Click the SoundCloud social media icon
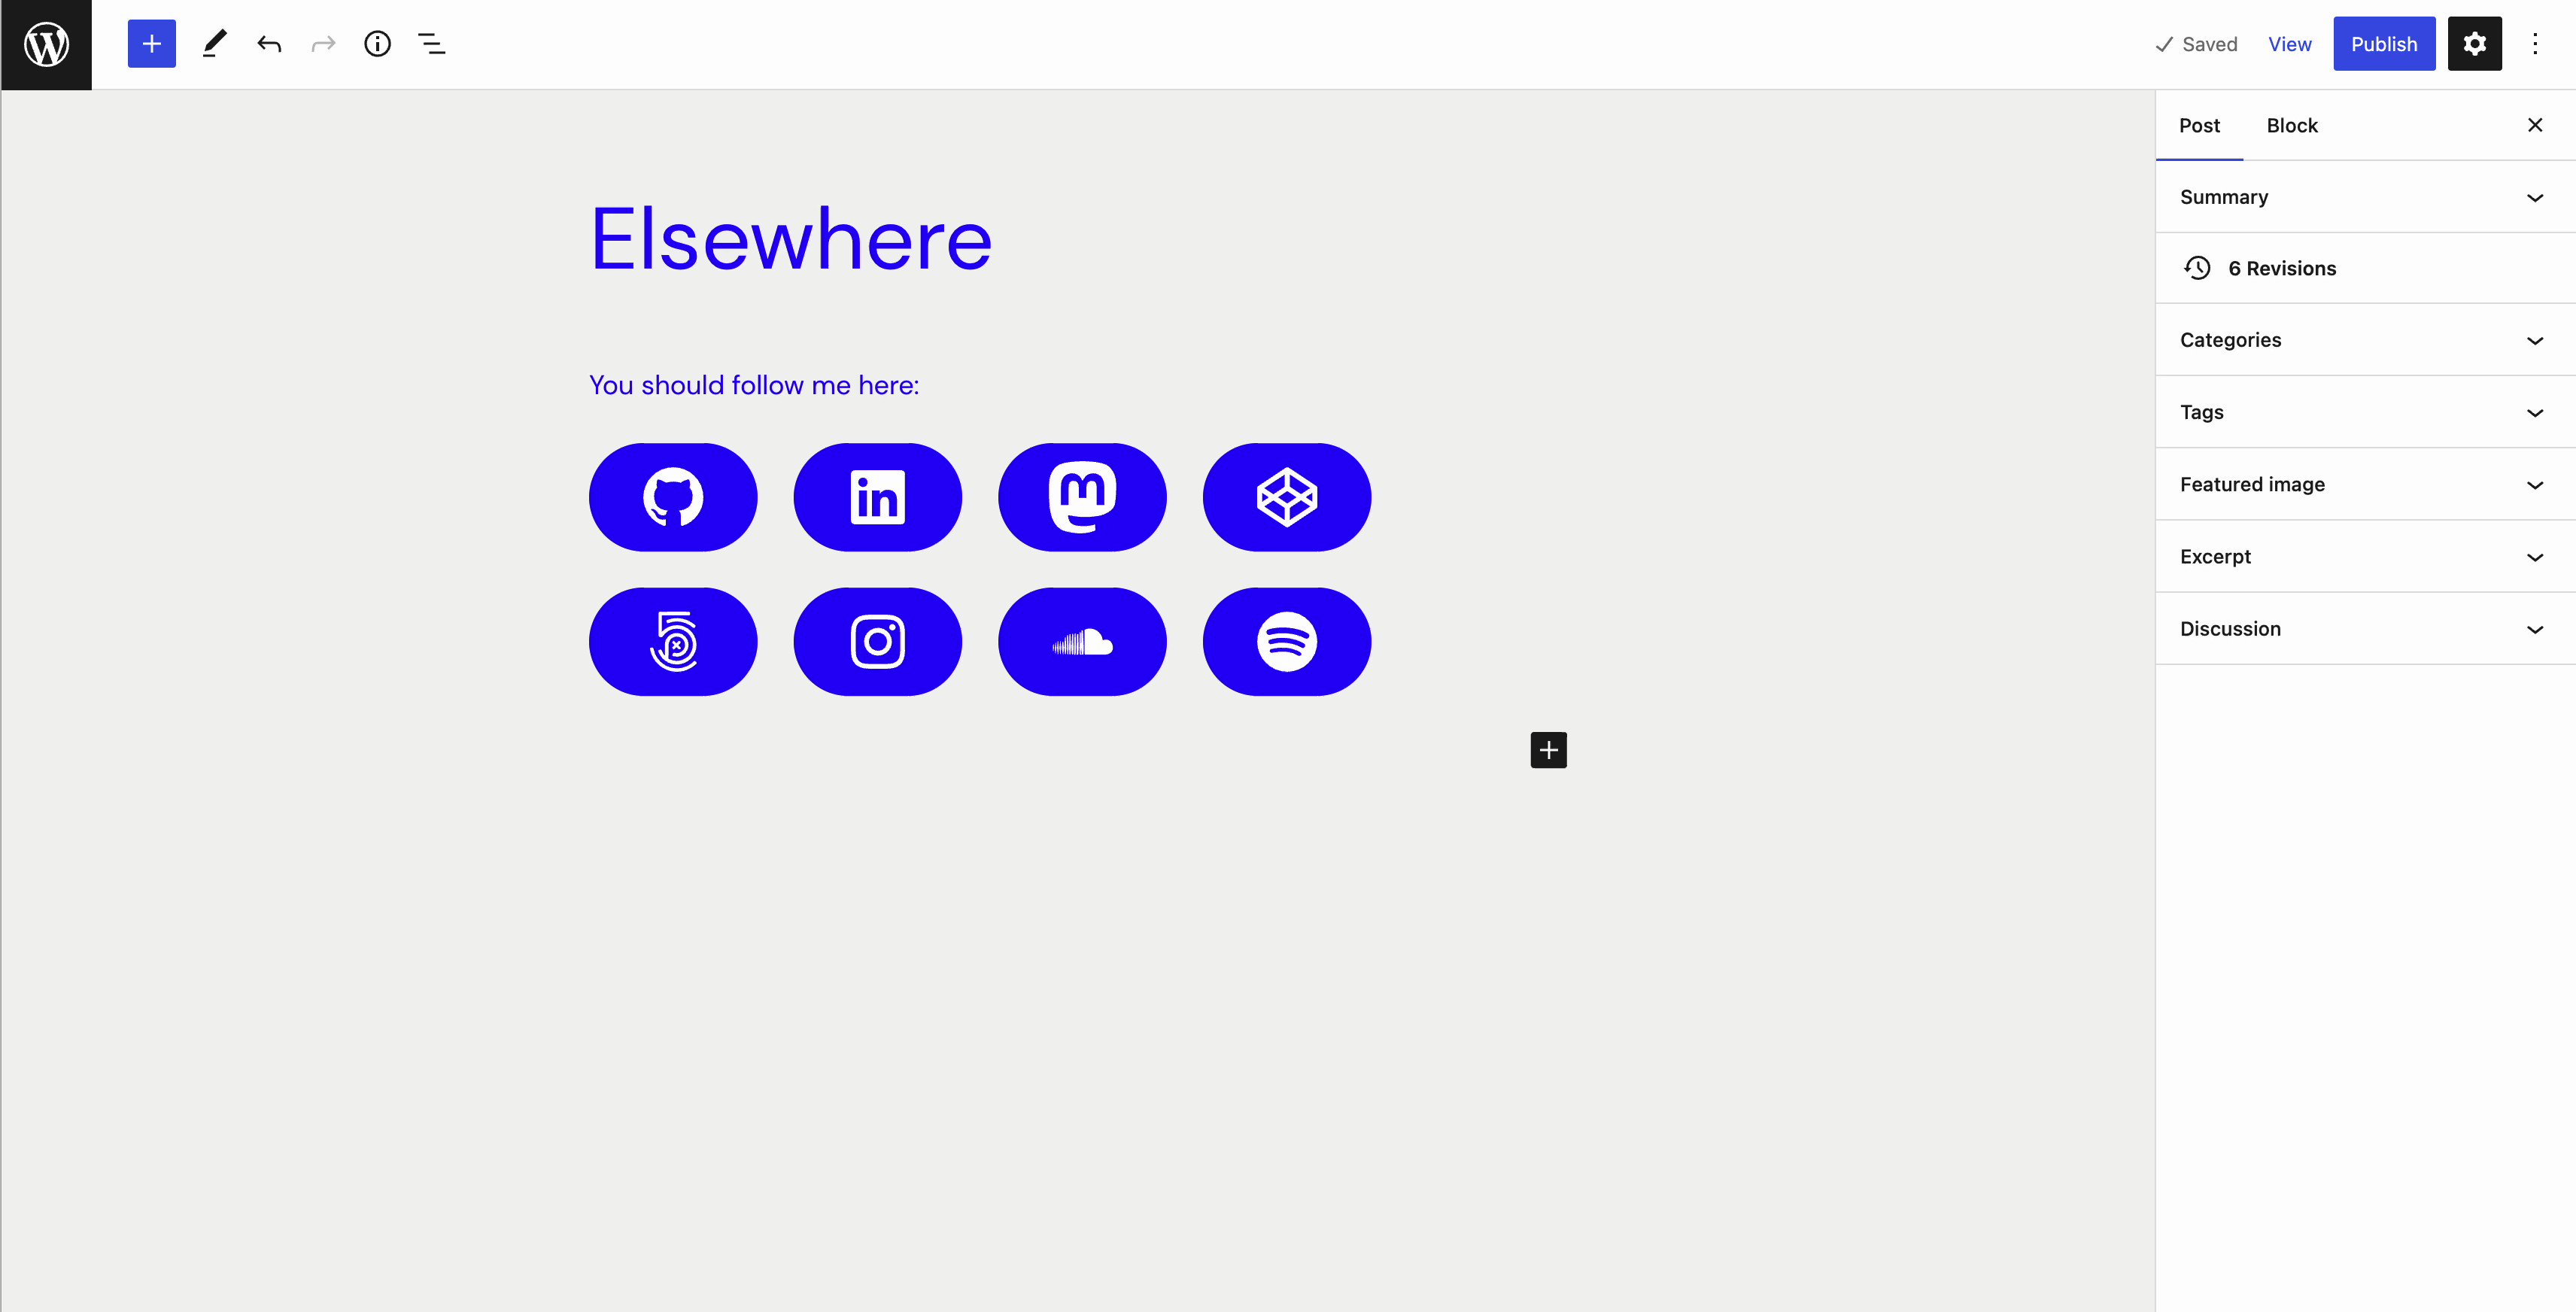The image size is (2576, 1312). pos(1083,641)
